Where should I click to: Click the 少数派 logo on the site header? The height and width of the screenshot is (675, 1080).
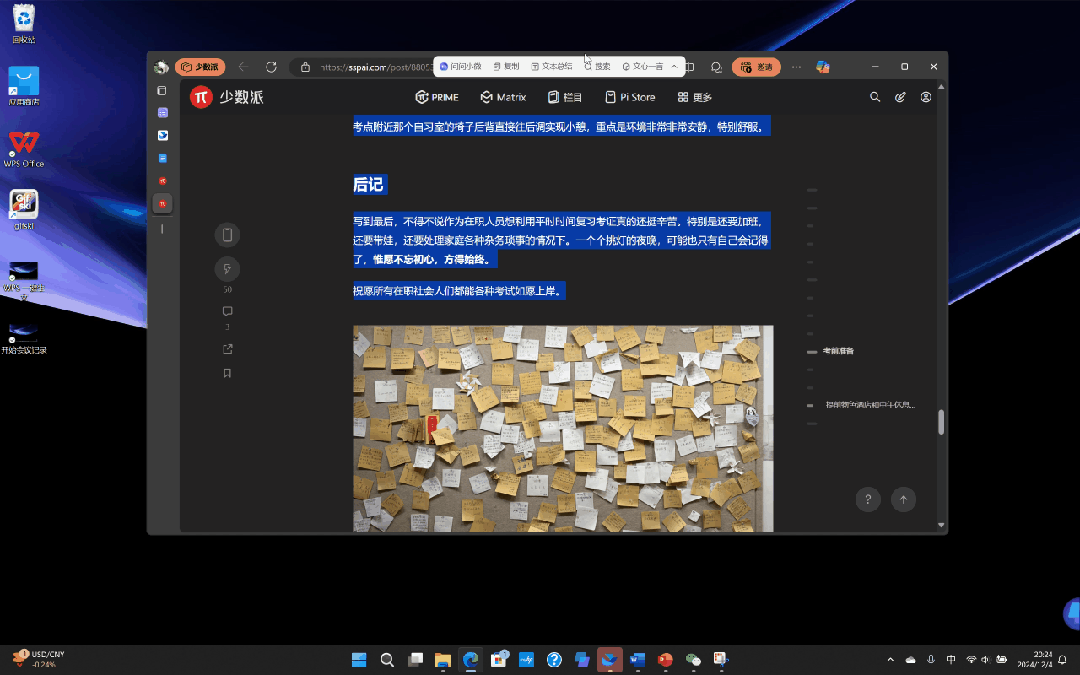[227, 97]
